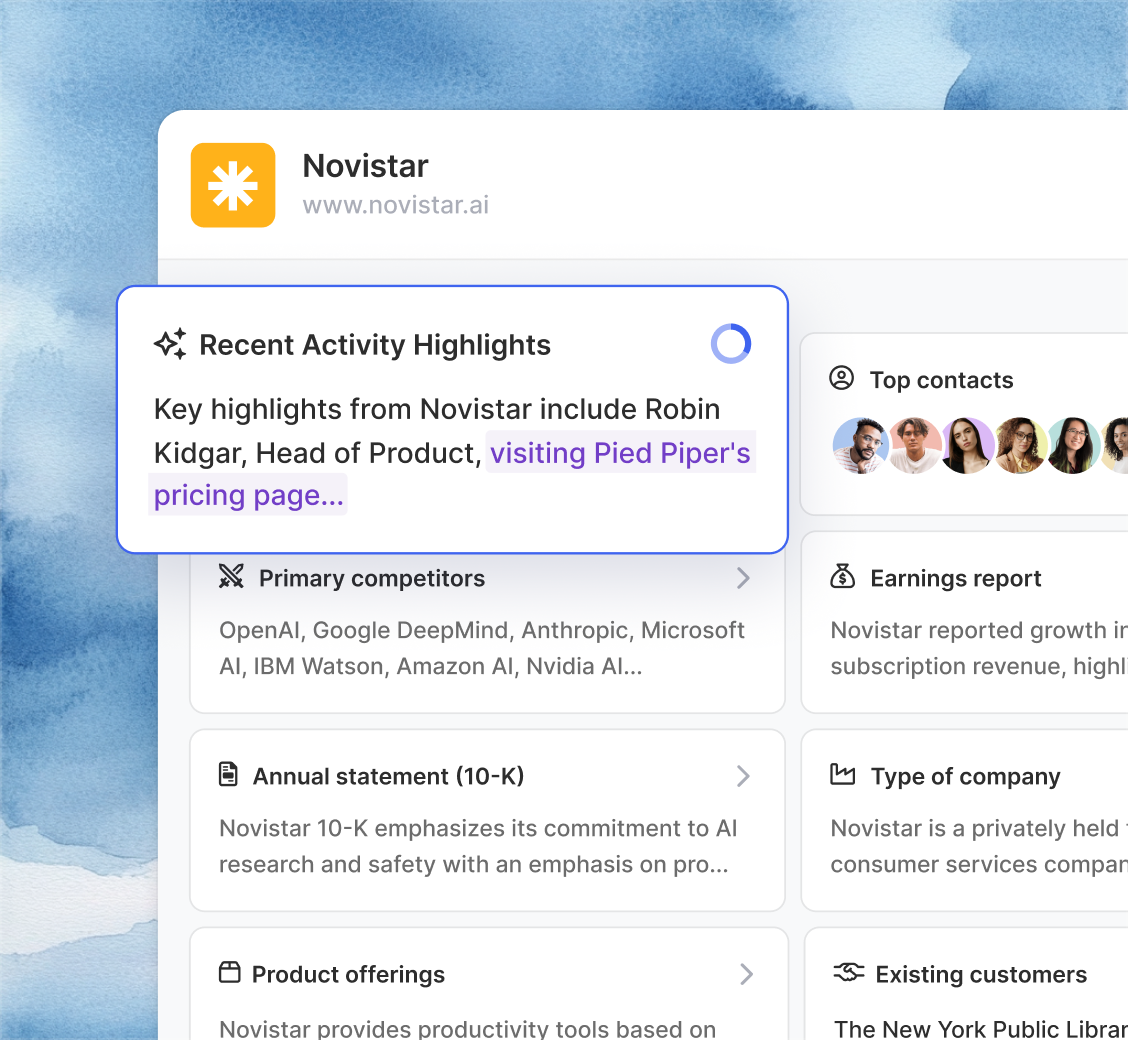The width and height of the screenshot is (1128, 1040).
Task: Click the Novistar company name heading
Action: (365, 166)
